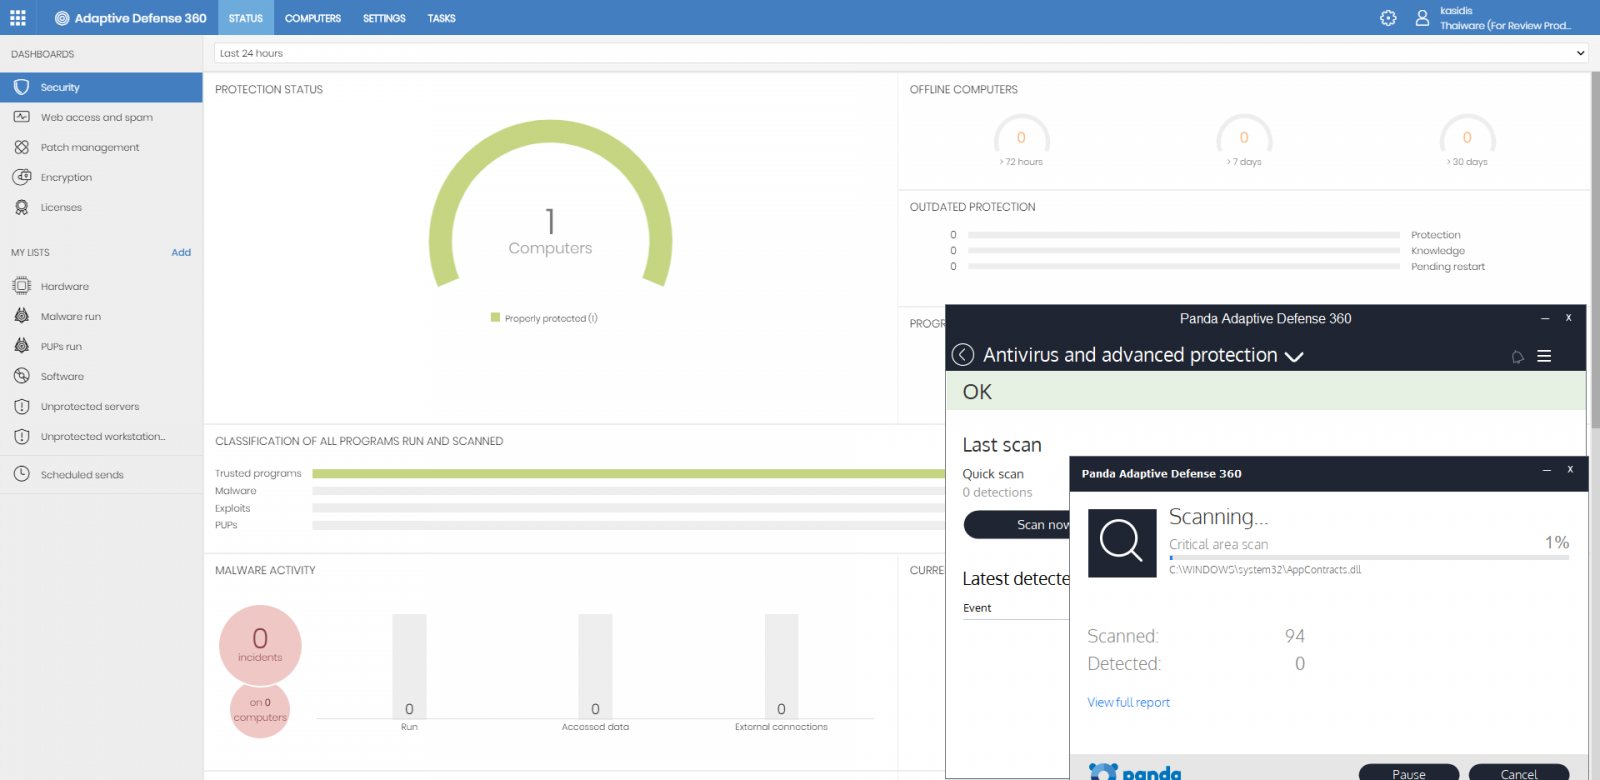The width and height of the screenshot is (1600, 780).
Task: Click the magnifier scan icon in dialog
Action: pos(1122,543)
